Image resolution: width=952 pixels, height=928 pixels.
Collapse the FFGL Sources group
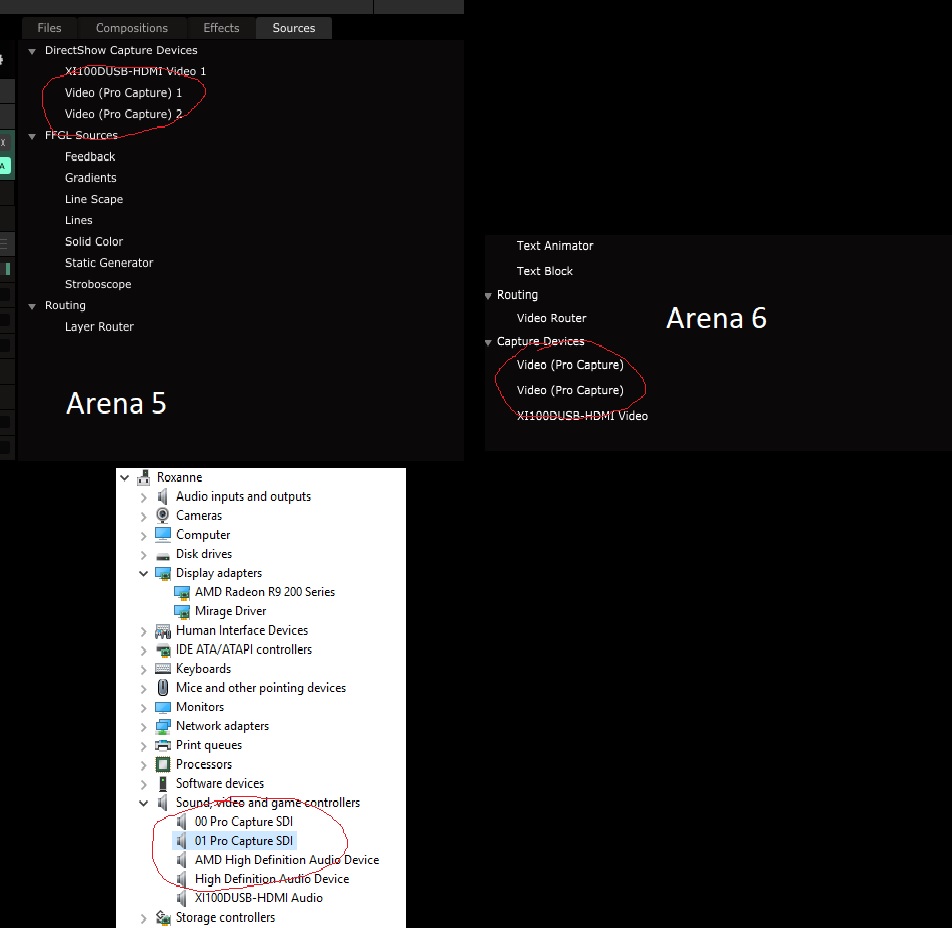[32, 136]
